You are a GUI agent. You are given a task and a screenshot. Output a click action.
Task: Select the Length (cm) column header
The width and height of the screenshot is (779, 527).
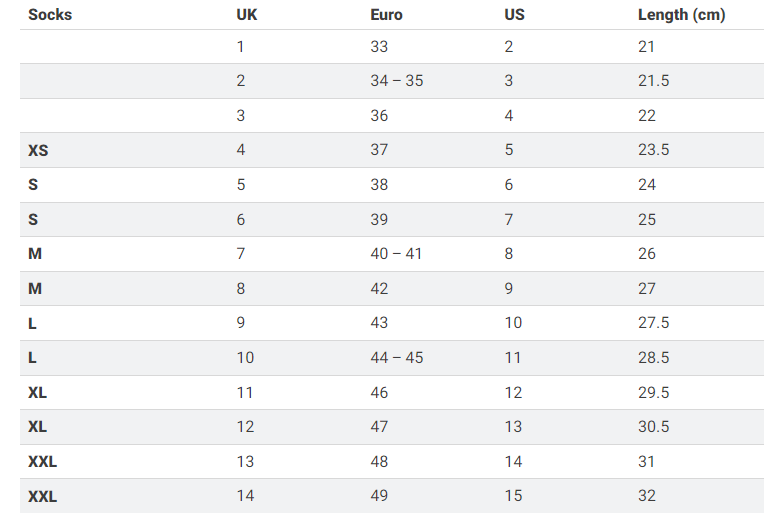tap(681, 15)
